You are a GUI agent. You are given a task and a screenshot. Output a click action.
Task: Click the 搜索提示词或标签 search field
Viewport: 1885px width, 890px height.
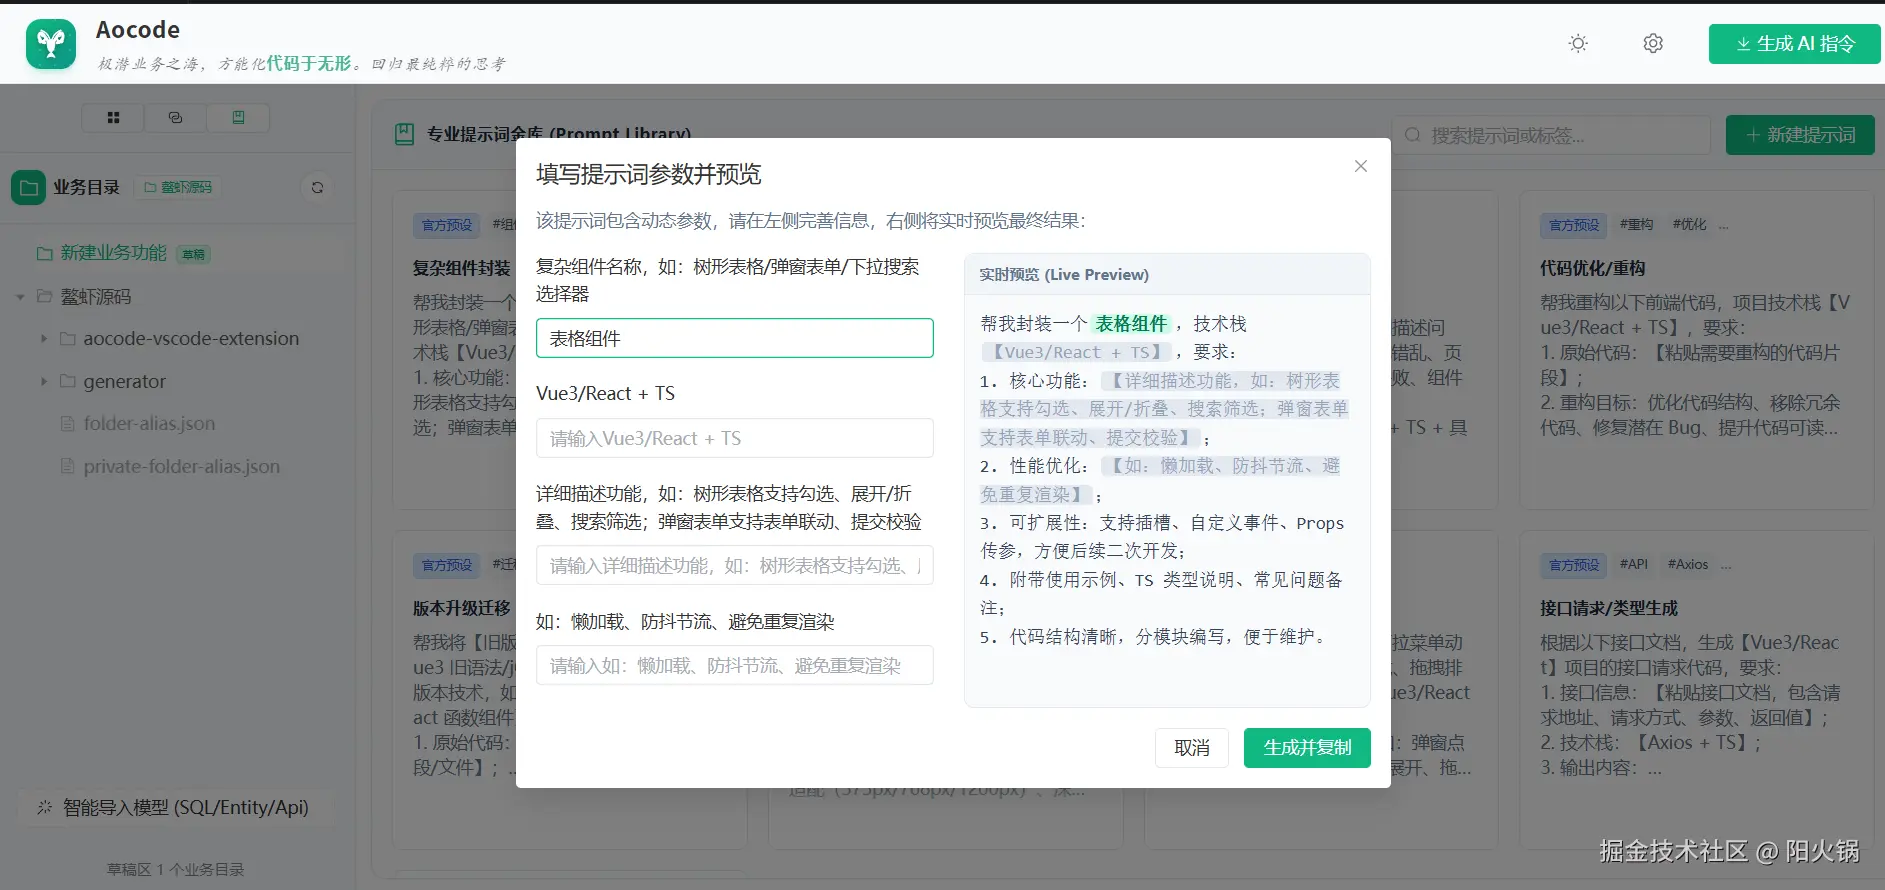tap(1553, 135)
